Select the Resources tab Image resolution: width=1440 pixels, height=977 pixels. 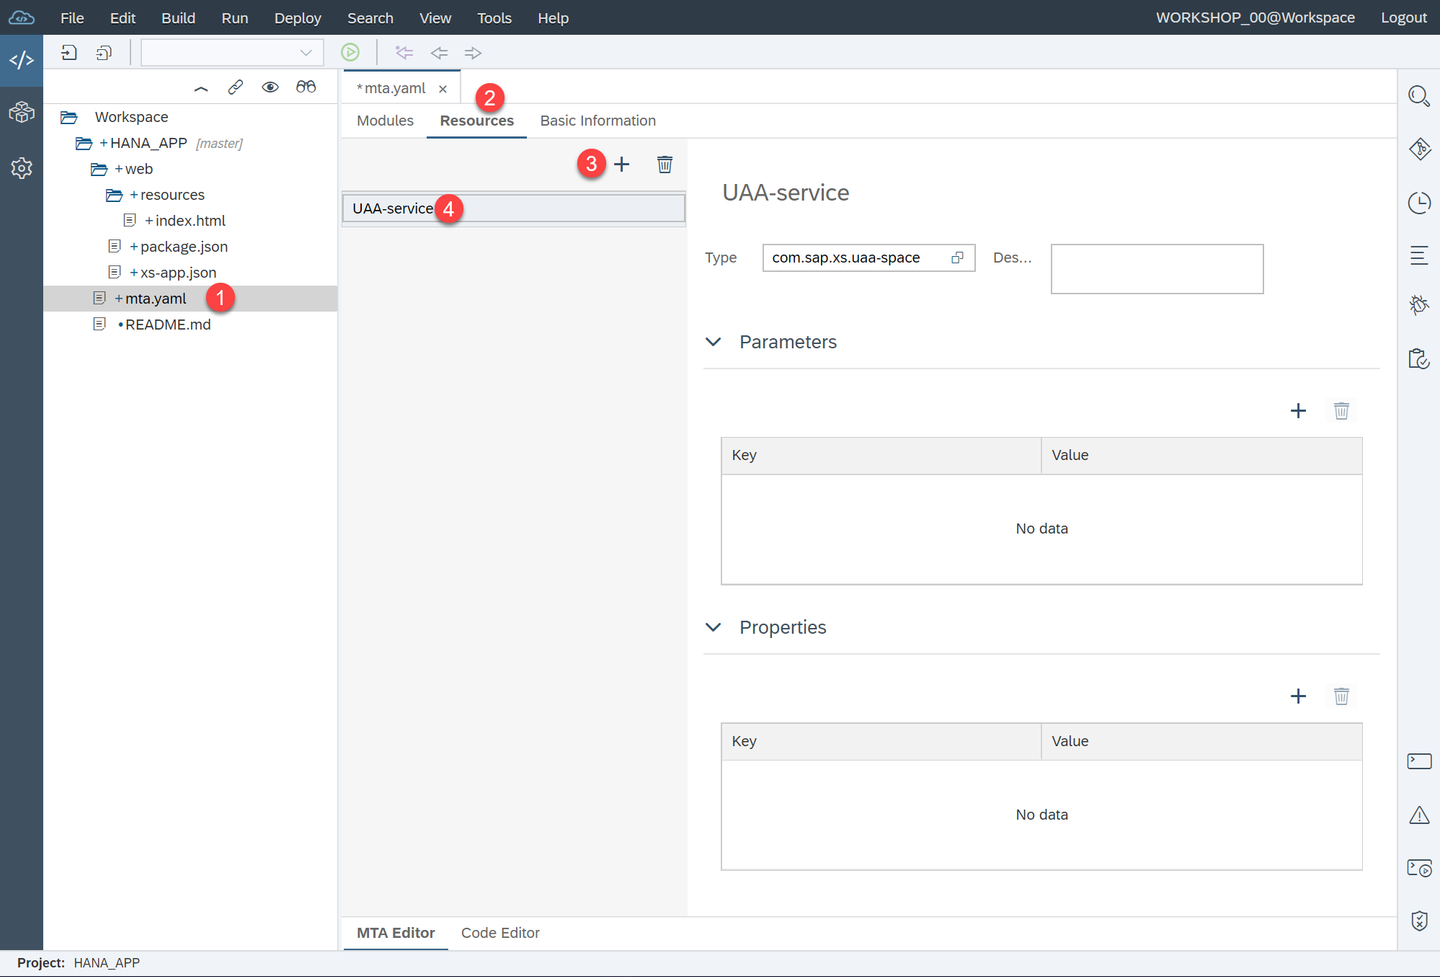coord(477,121)
